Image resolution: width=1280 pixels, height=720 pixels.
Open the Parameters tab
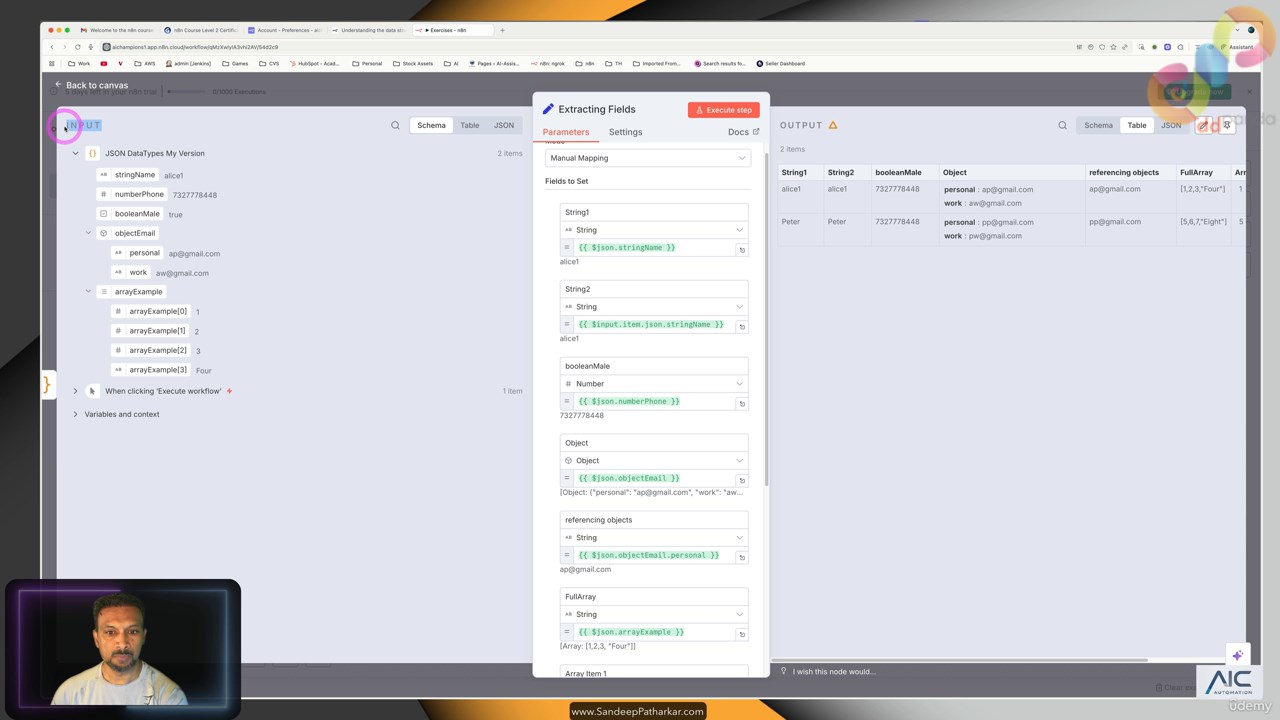click(566, 132)
